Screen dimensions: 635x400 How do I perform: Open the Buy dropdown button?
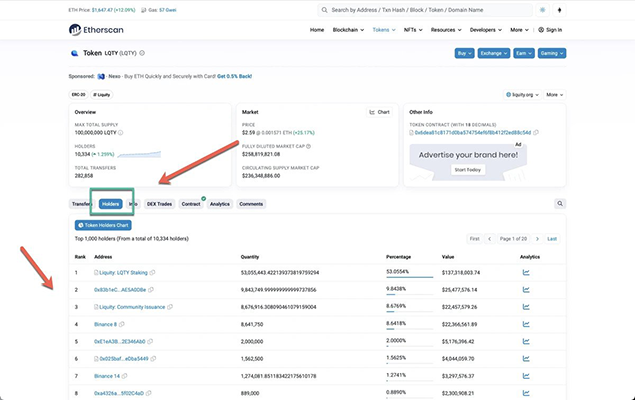pyautogui.click(x=464, y=53)
